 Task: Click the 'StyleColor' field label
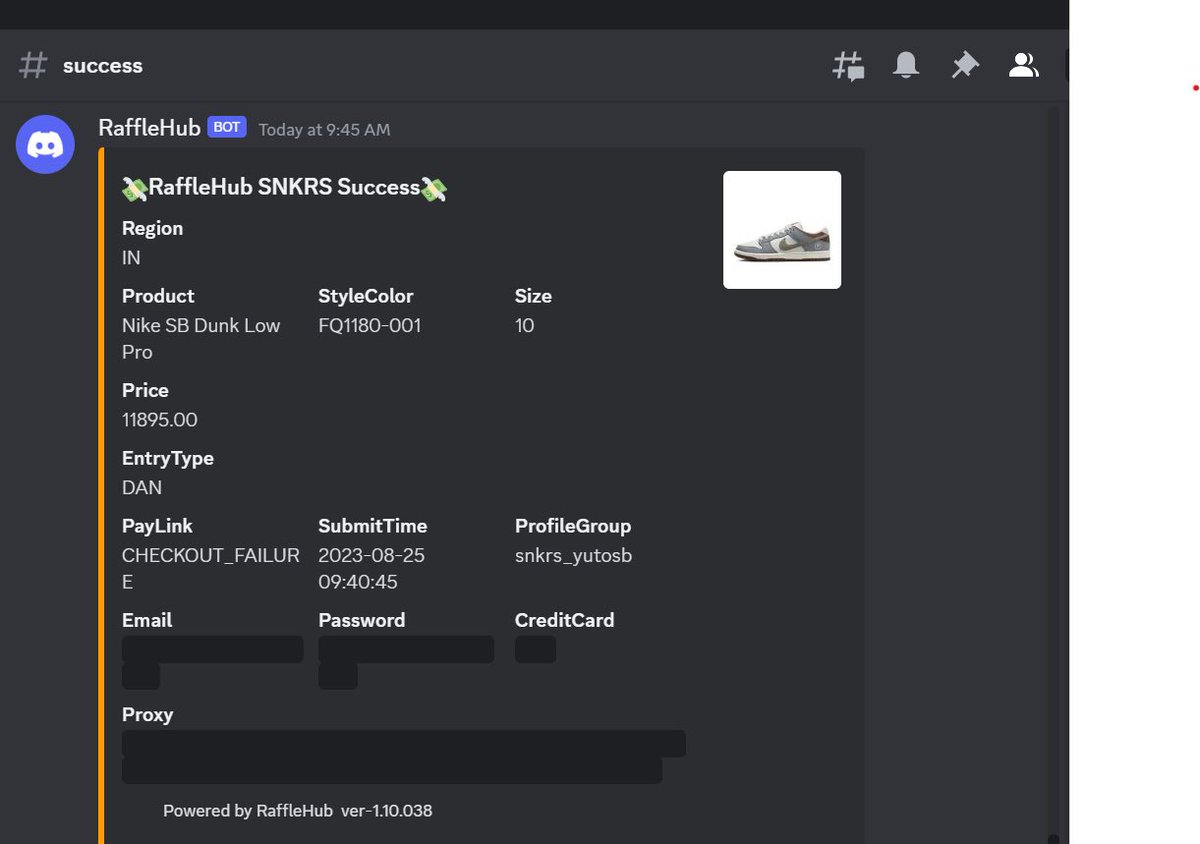point(365,296)
